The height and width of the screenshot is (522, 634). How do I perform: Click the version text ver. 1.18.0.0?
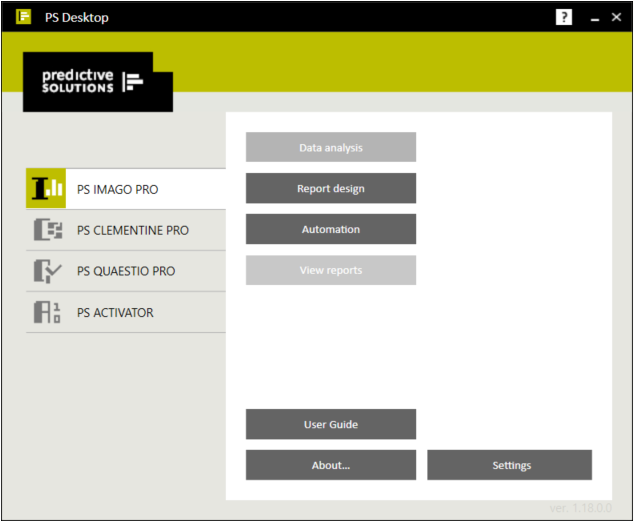click(x=581, y=508)
